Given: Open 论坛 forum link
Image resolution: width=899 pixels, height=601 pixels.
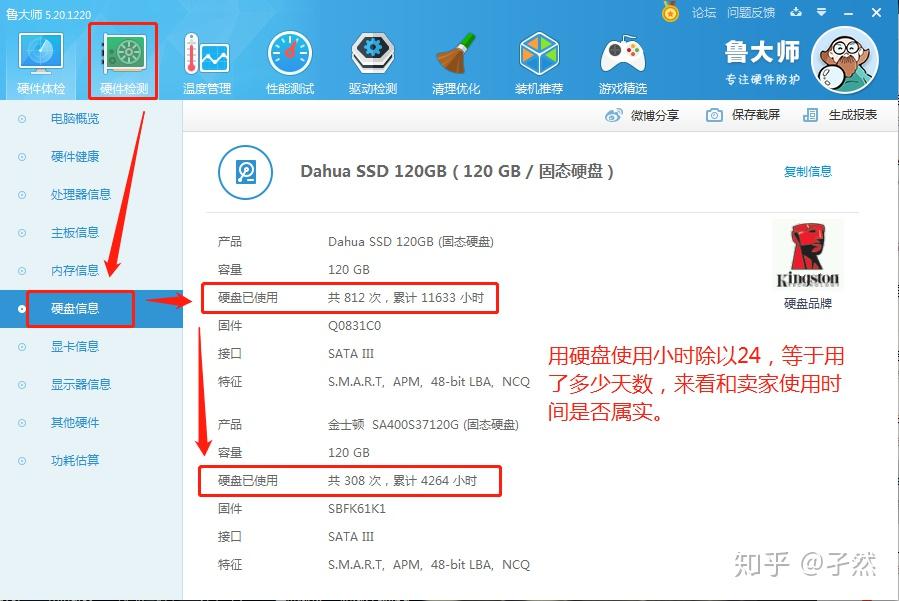Looking at the screenshot, I should tap(703, 13).
